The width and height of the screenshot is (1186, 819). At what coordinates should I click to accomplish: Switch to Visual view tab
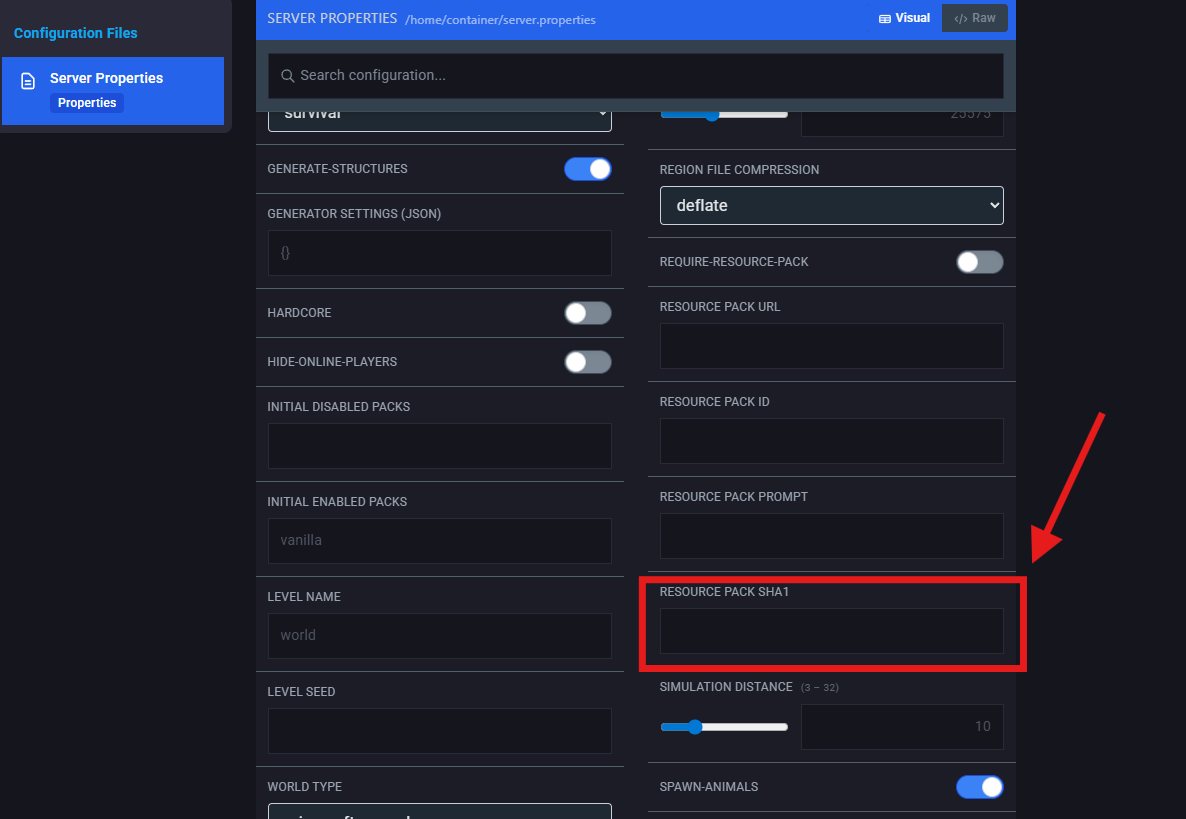(904, 18)
